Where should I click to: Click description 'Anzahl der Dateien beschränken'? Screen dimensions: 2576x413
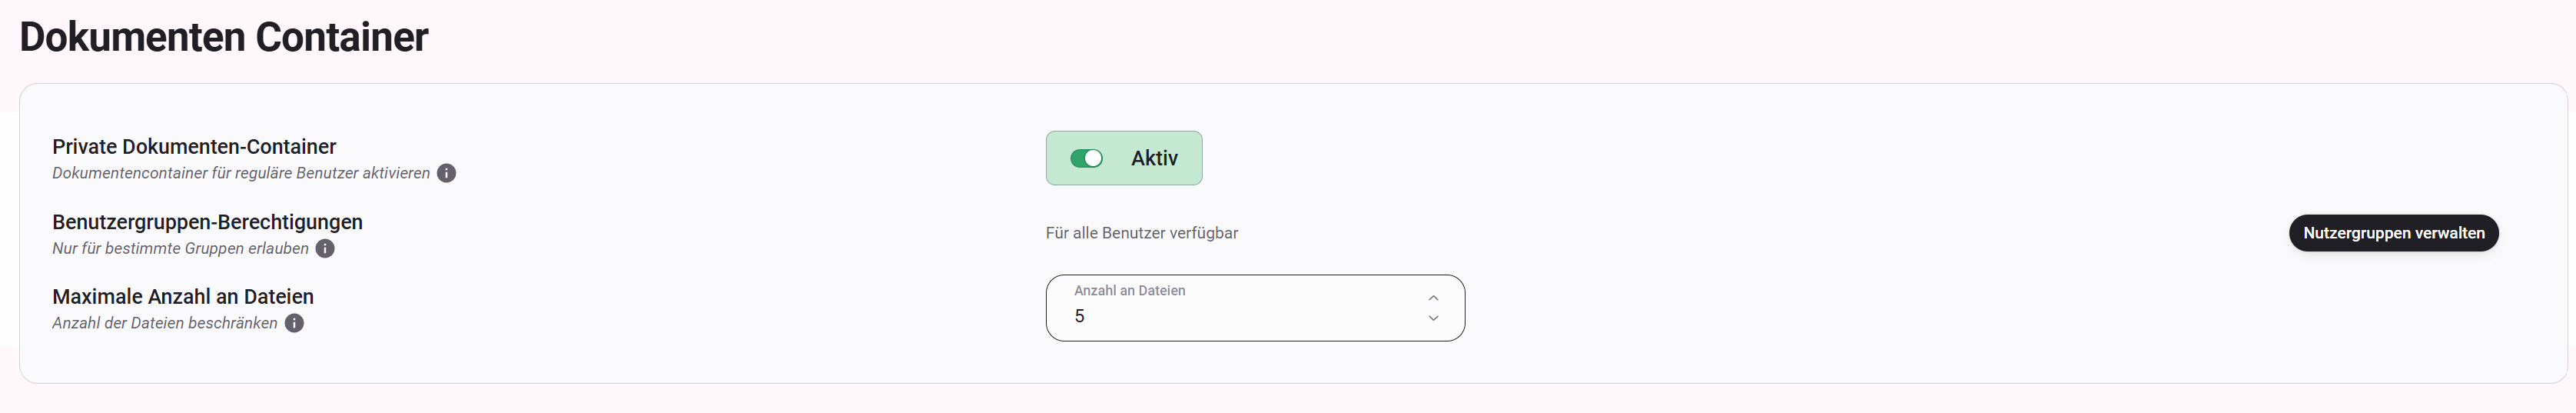[165, 323]
